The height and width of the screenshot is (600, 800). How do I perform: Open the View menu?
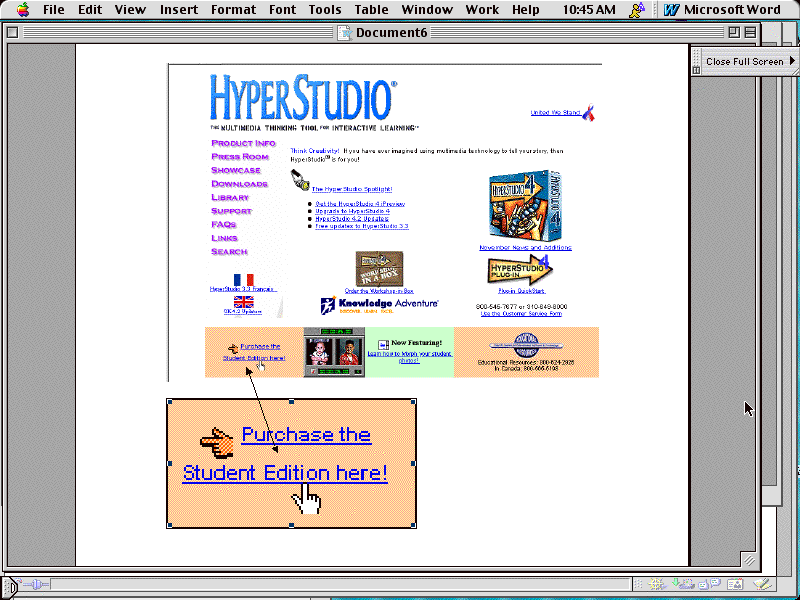tap(130, 10)
